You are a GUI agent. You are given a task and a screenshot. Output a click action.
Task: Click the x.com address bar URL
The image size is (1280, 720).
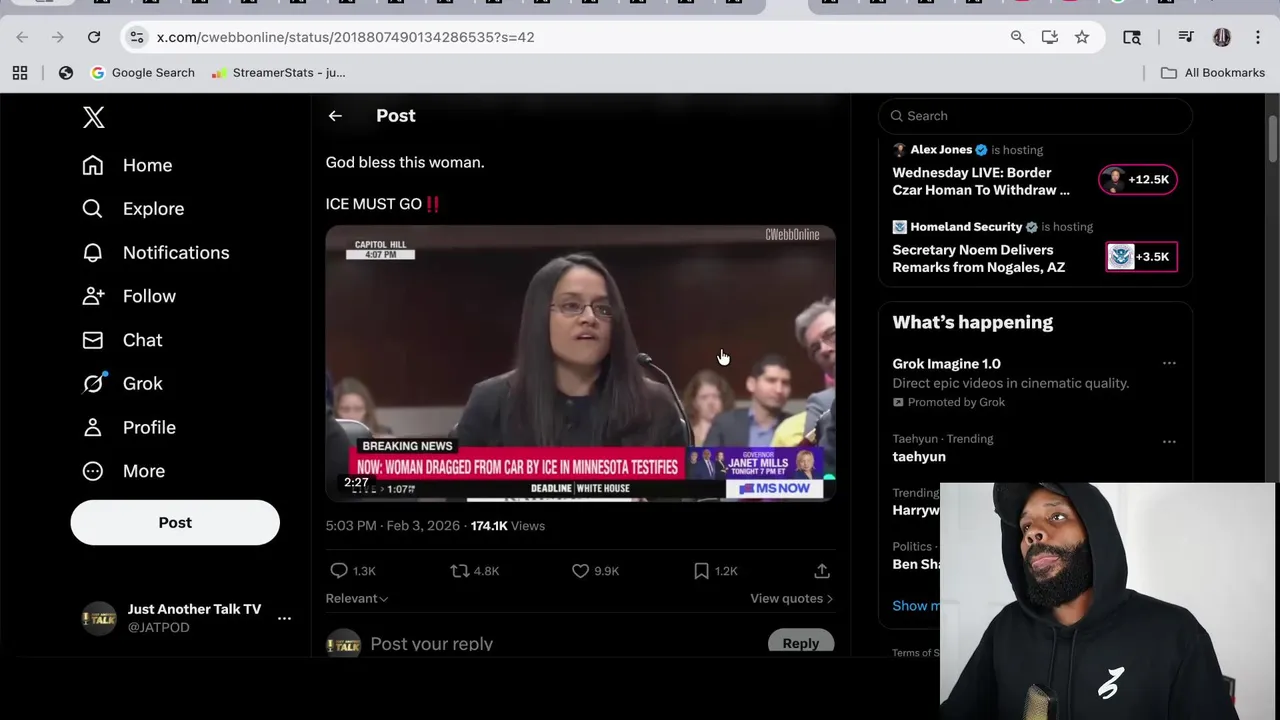(346, 37)
